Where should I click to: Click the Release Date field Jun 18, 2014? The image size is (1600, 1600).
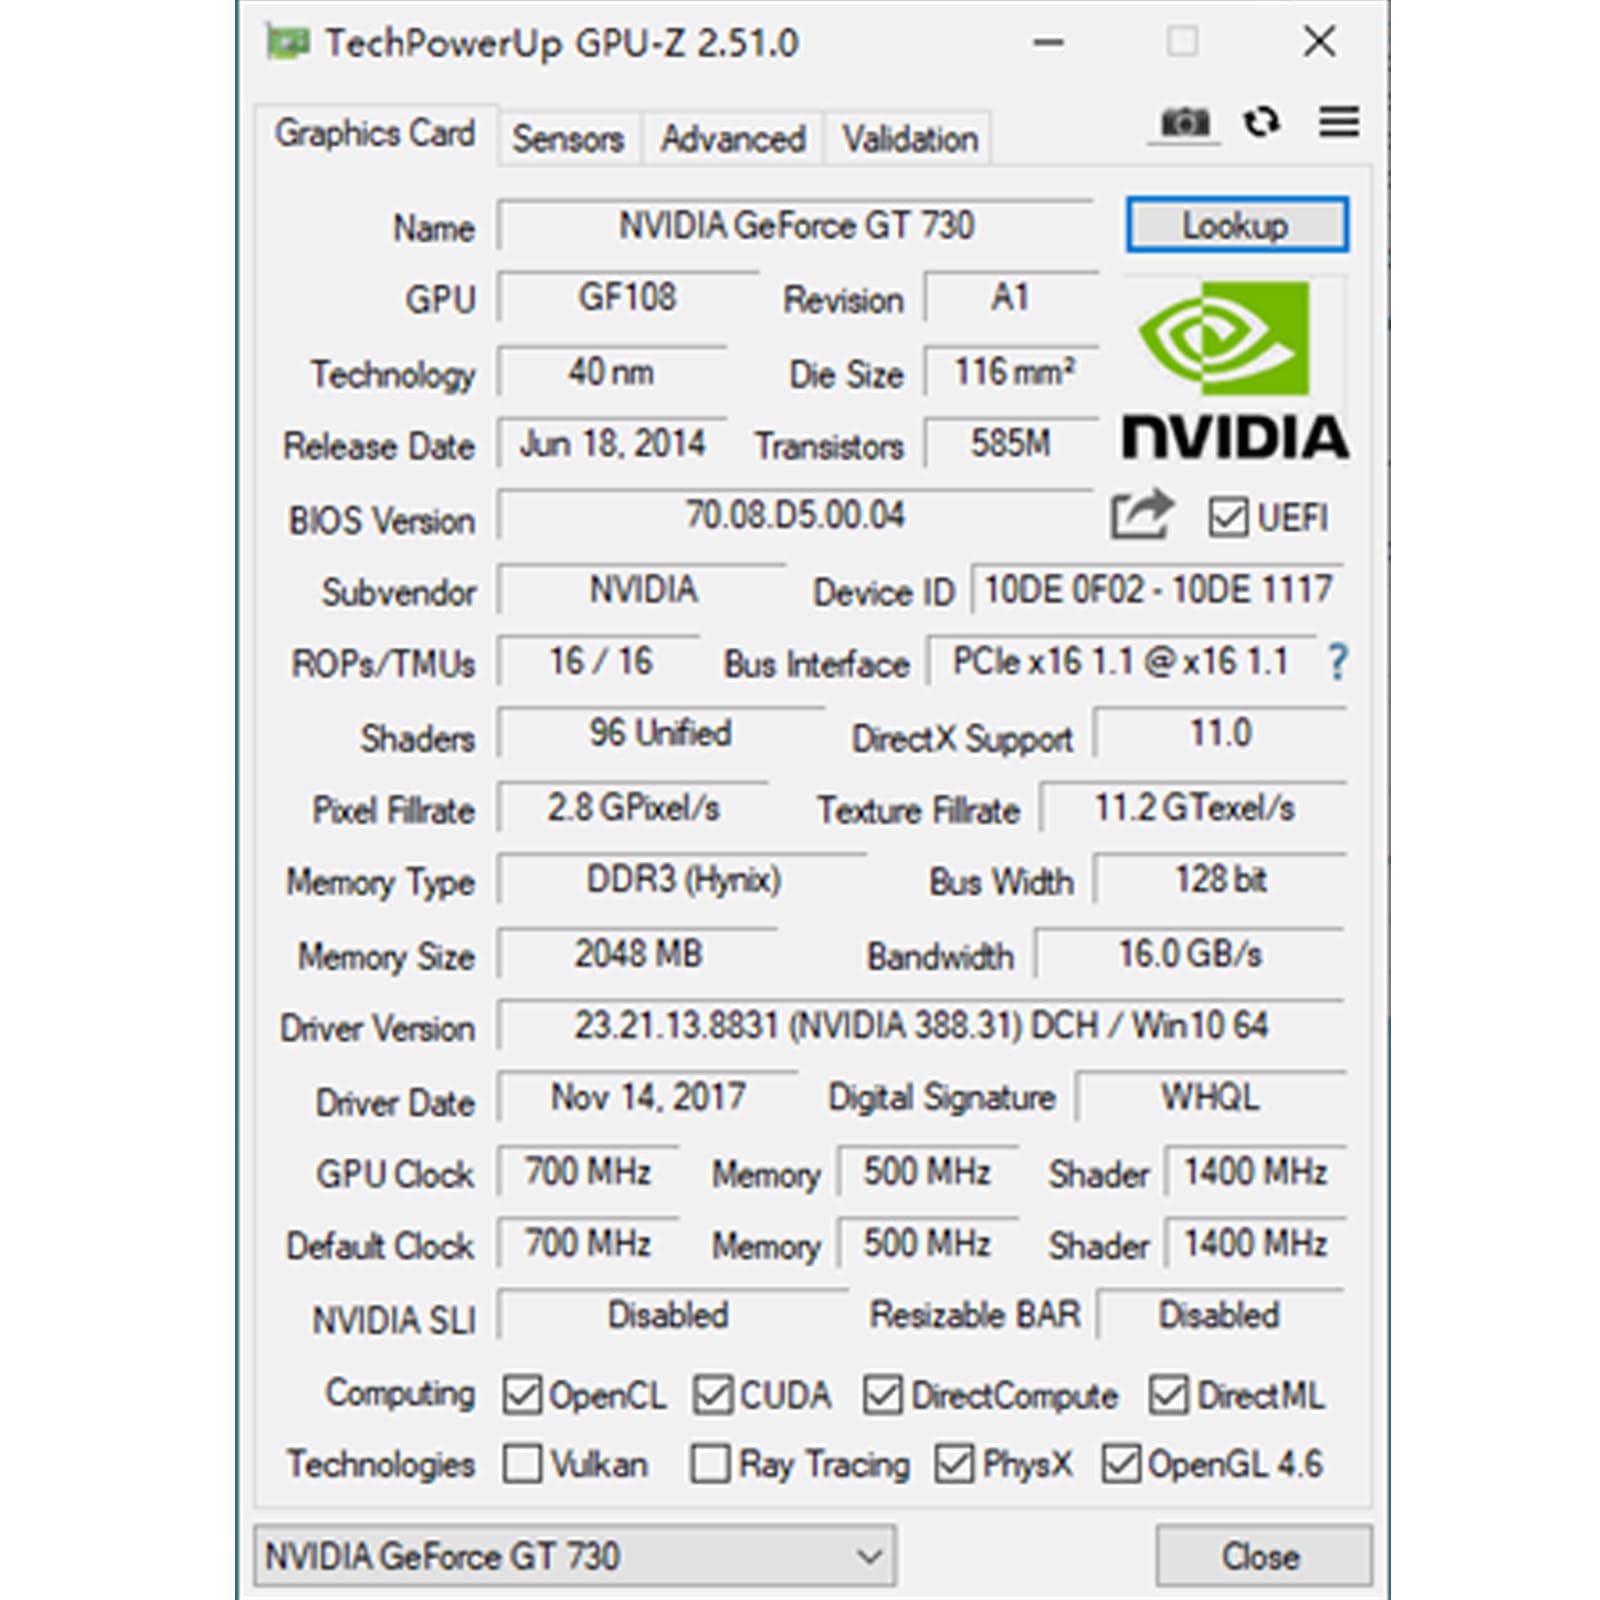[x=611, y=444]
